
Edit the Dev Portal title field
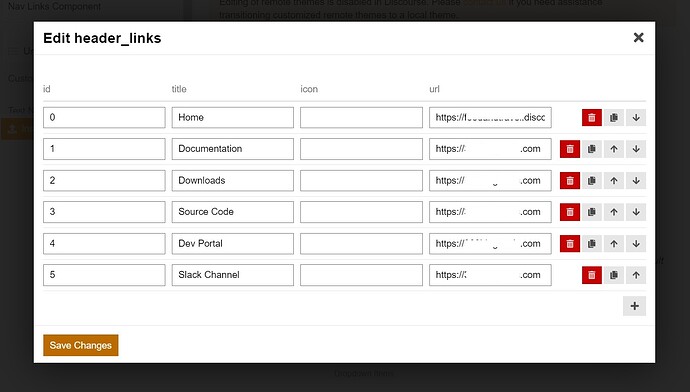(x=233, y=244)
